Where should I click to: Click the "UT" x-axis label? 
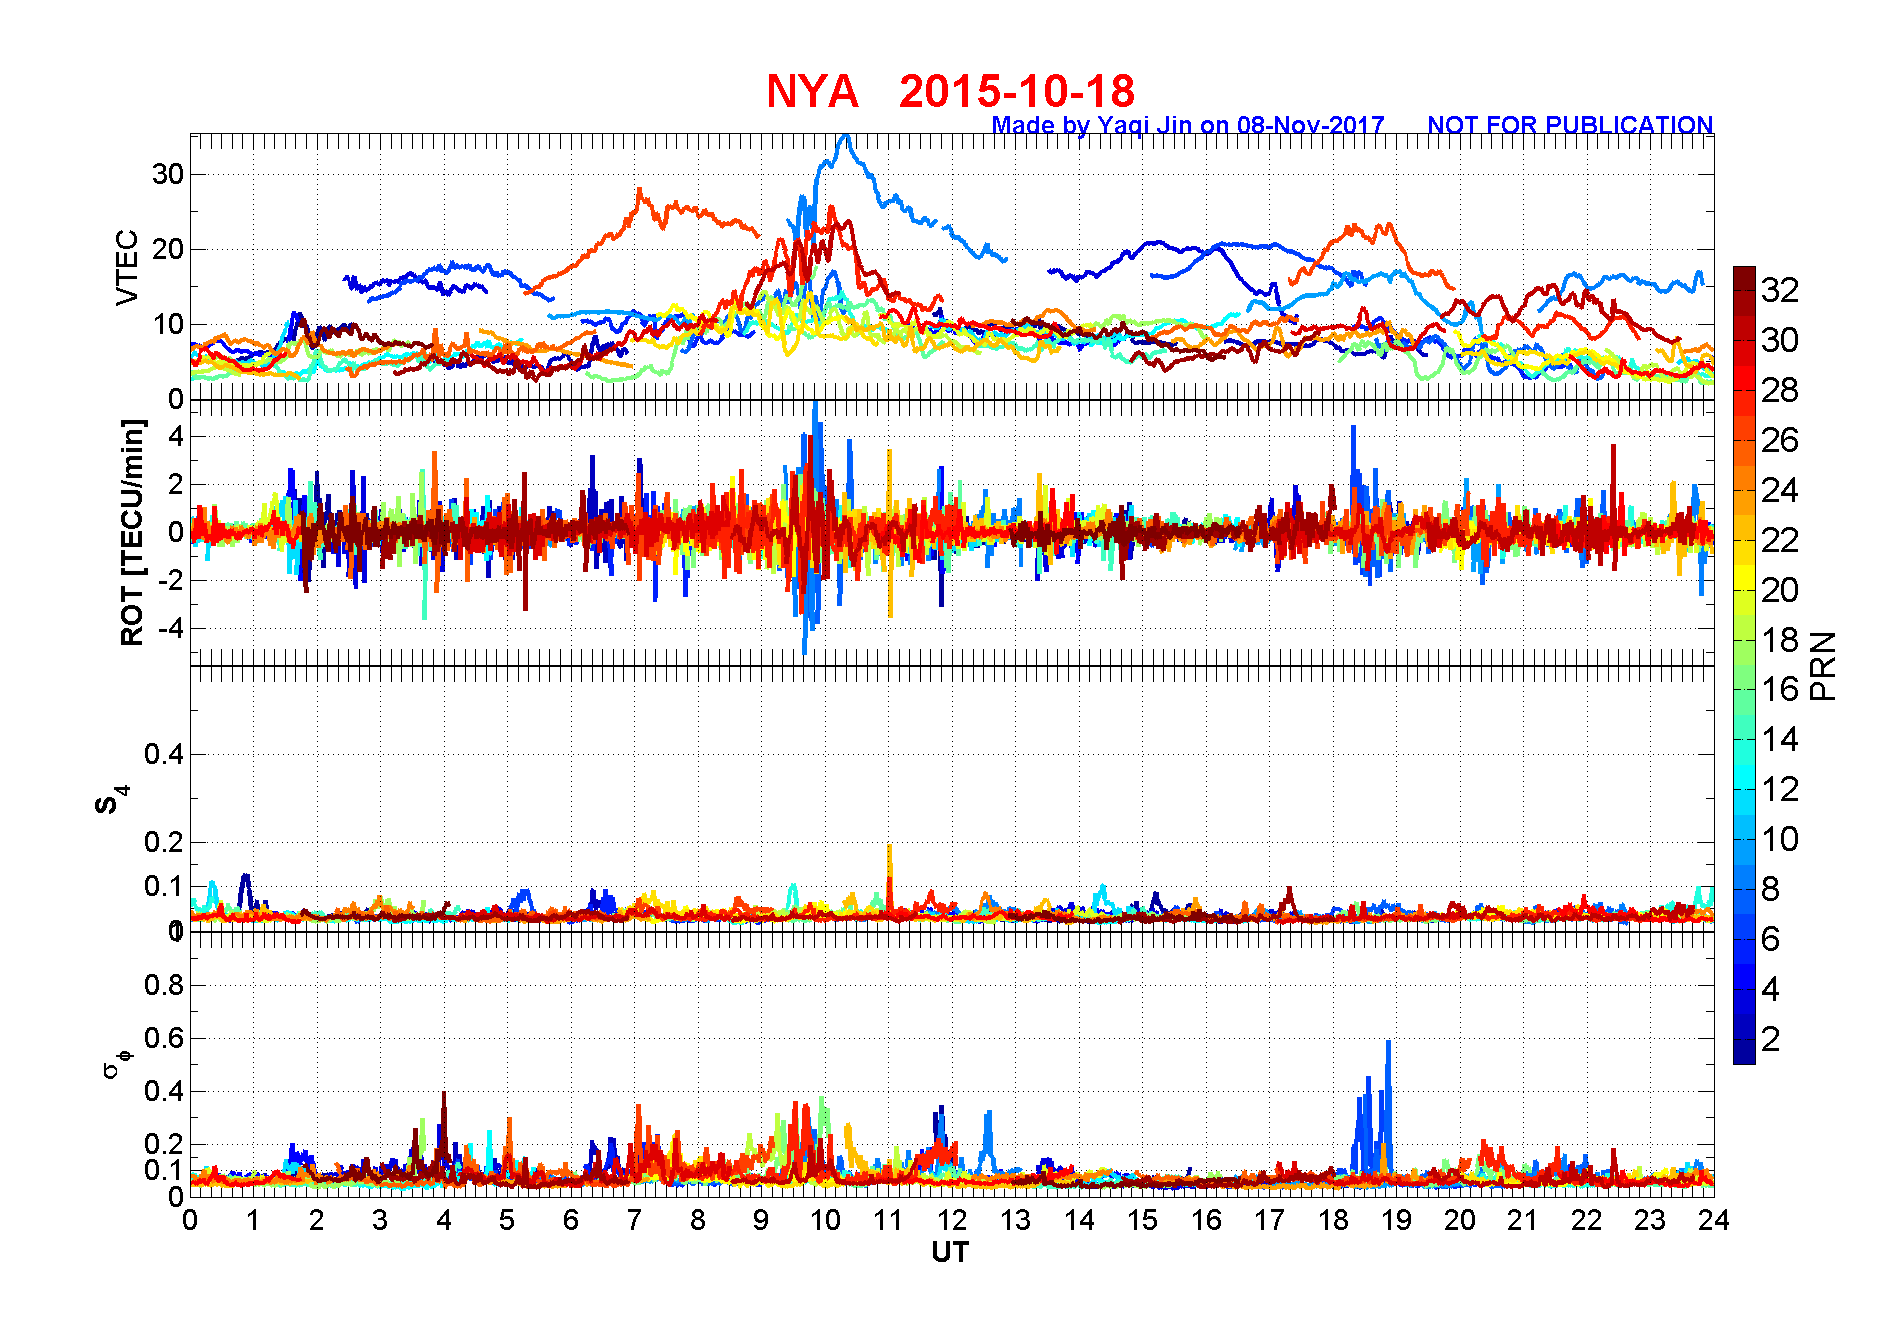pos(950,1252)
